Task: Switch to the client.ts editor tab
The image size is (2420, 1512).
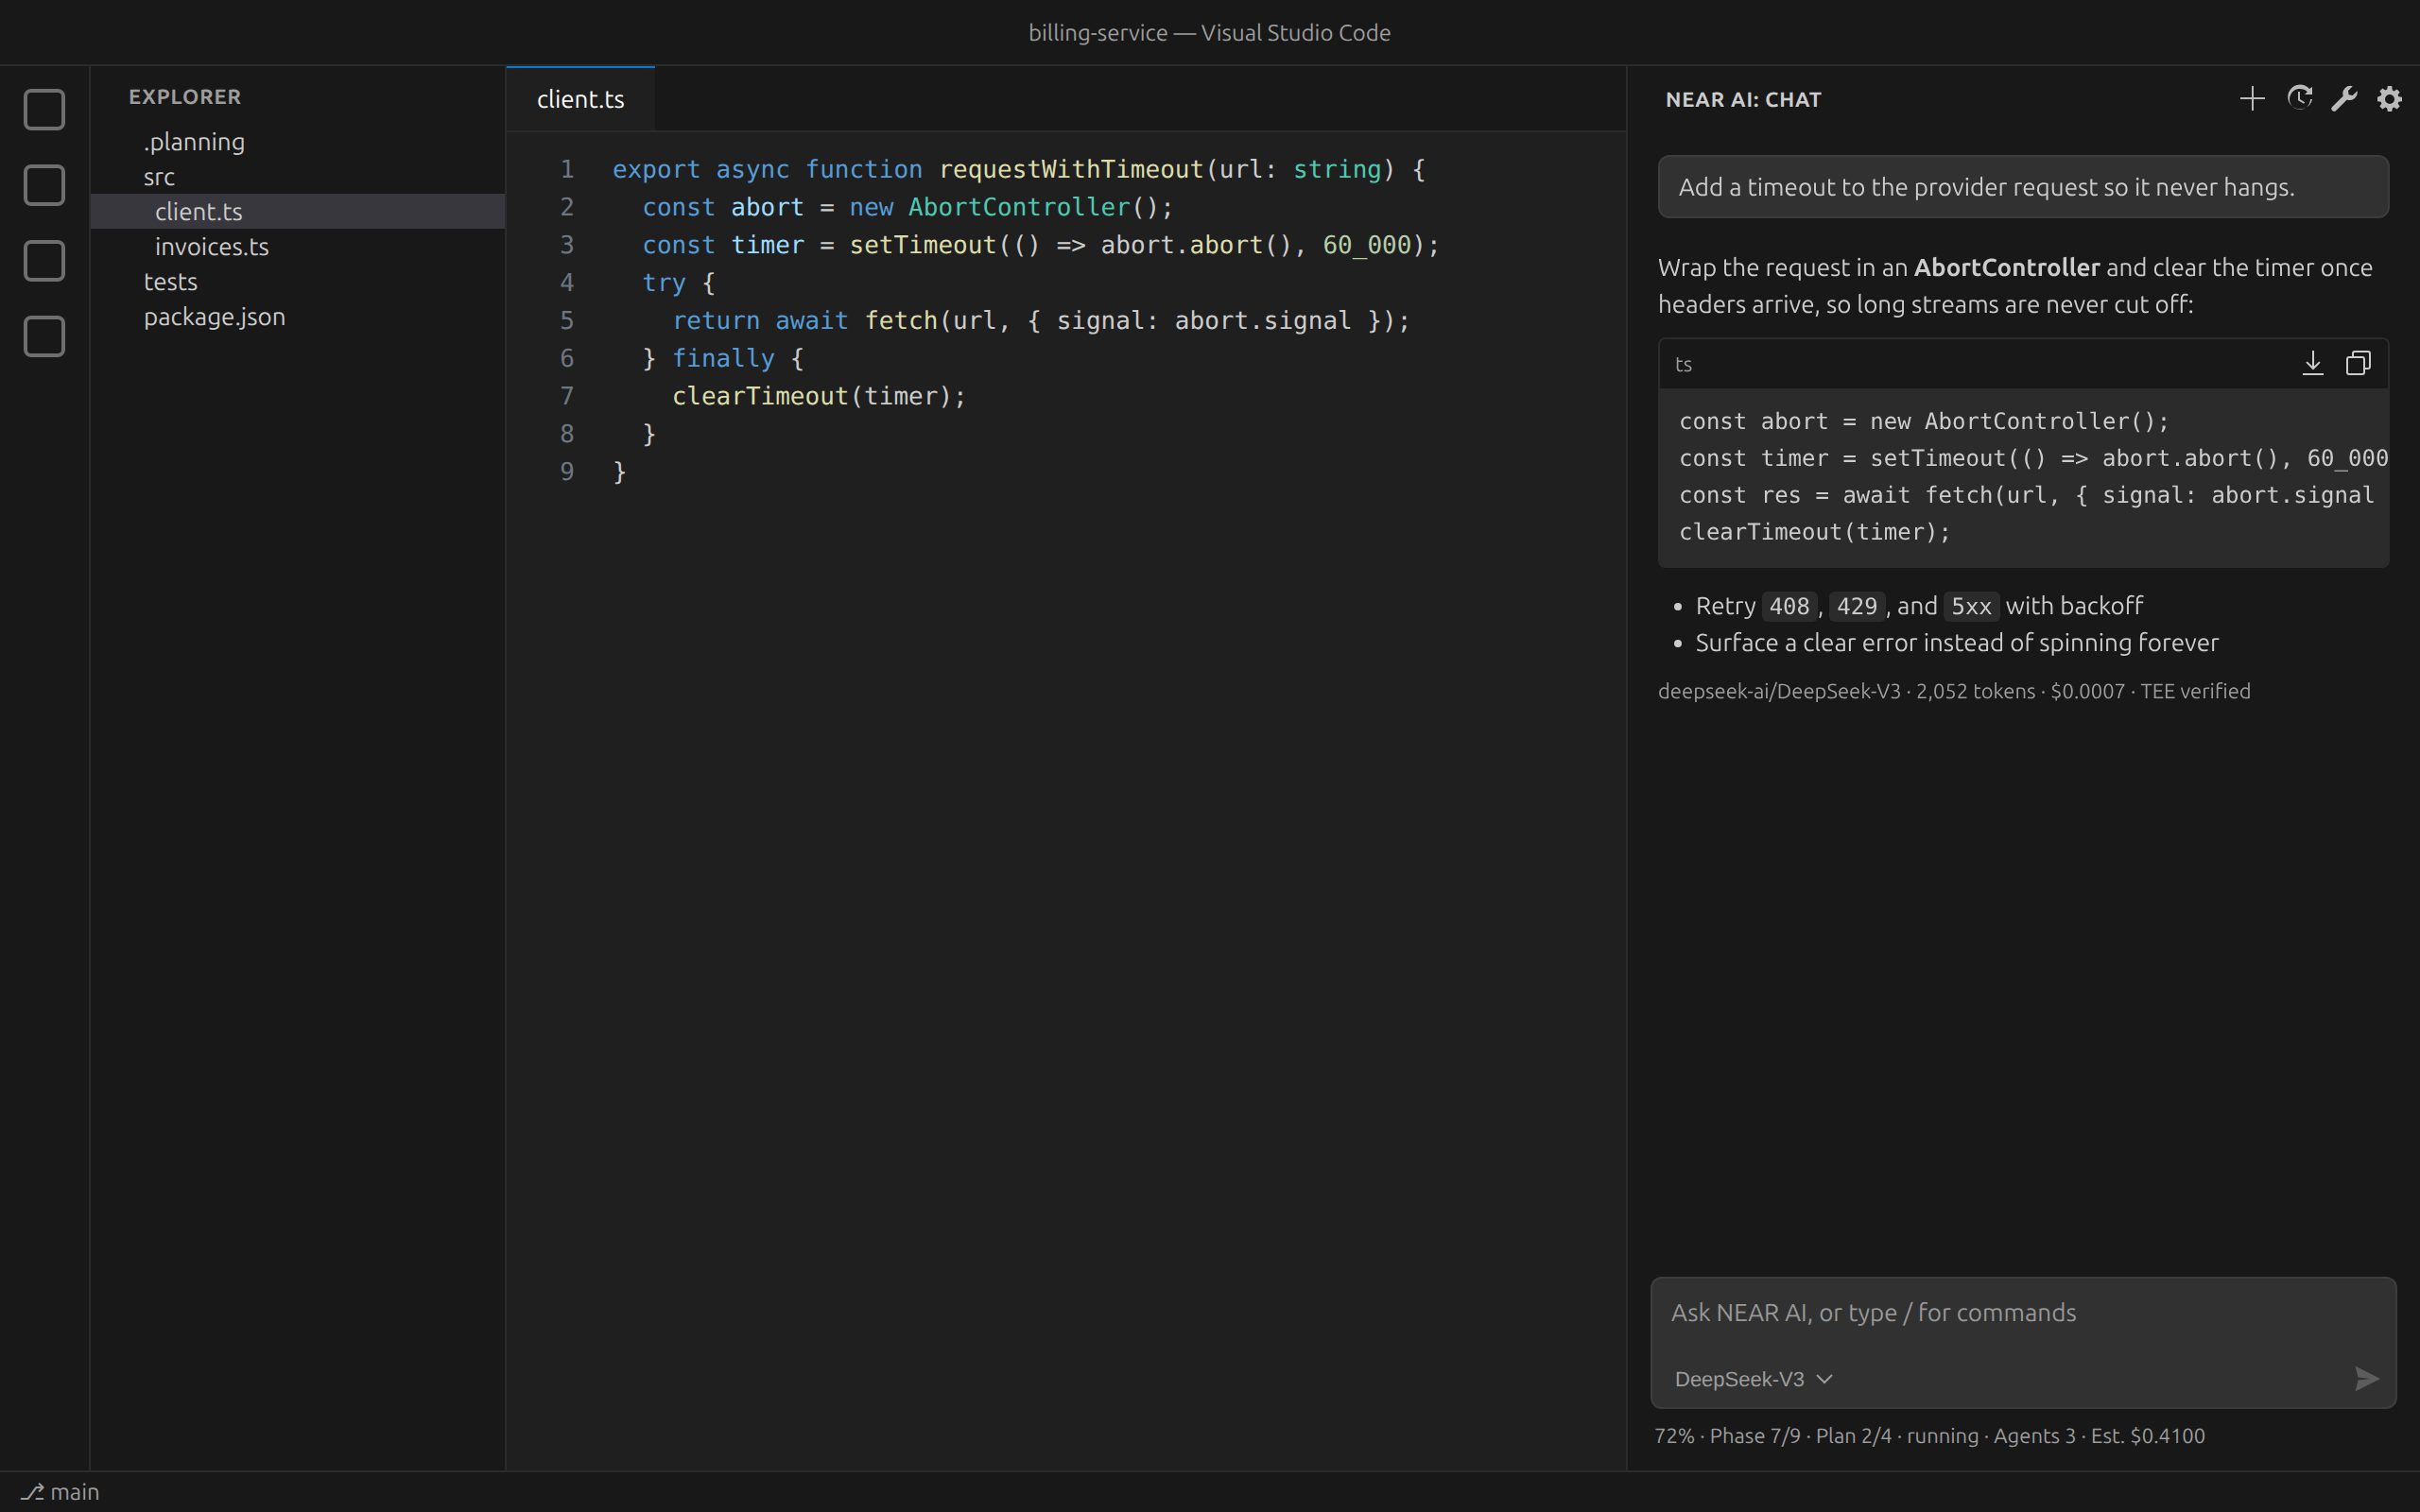Action: (x=580, y=99)
